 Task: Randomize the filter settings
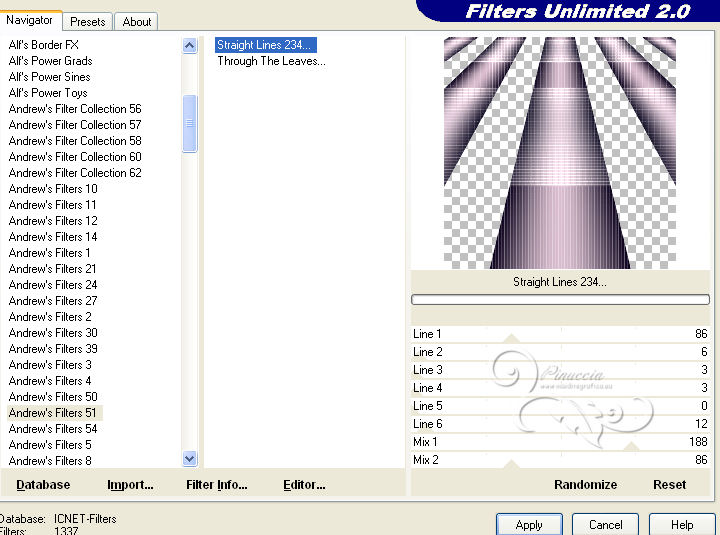coord(585,485)
